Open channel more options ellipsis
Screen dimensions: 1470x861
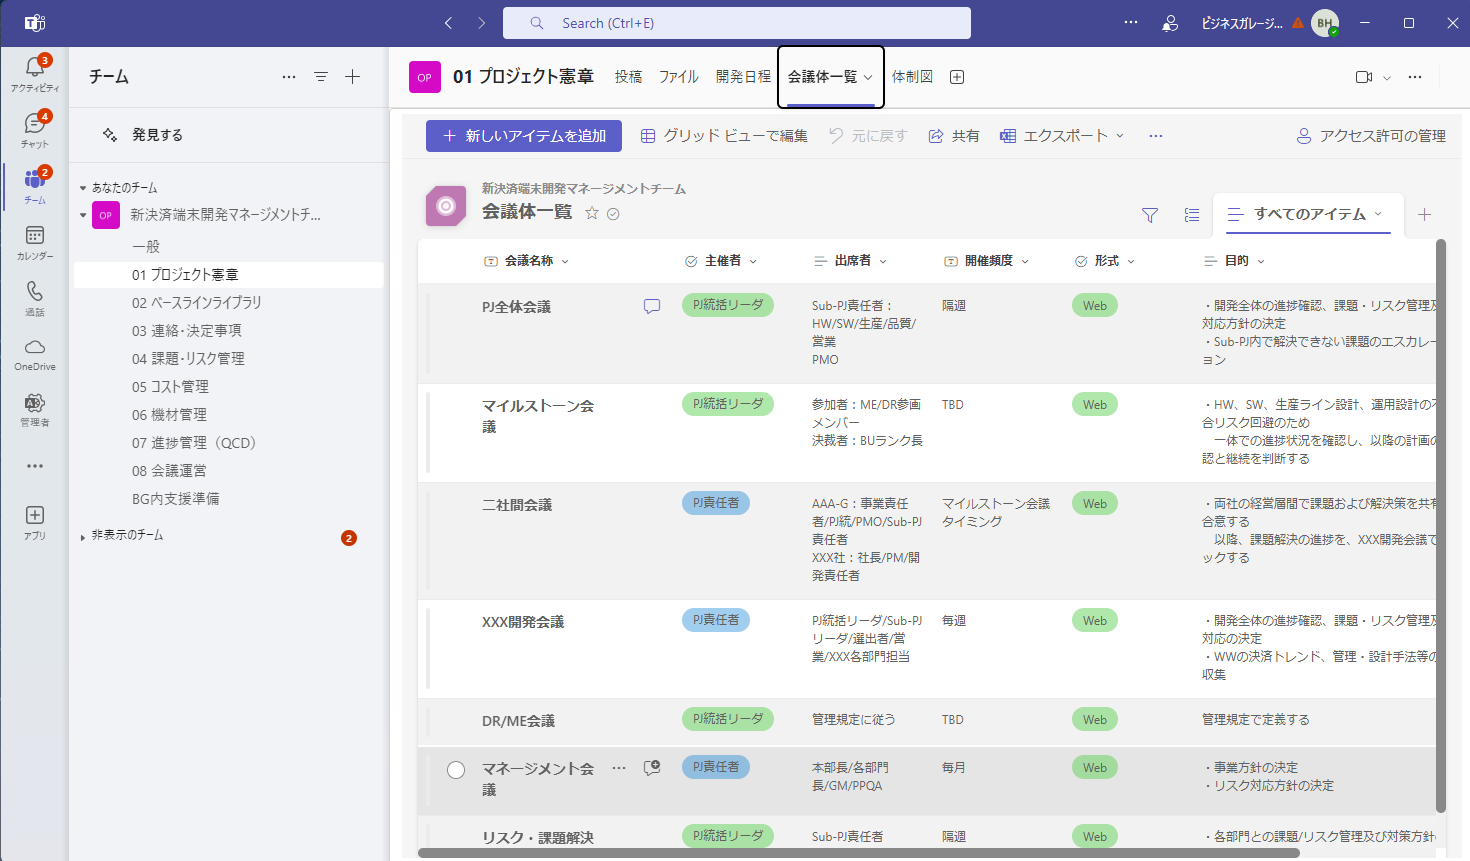coord(1415,77)
